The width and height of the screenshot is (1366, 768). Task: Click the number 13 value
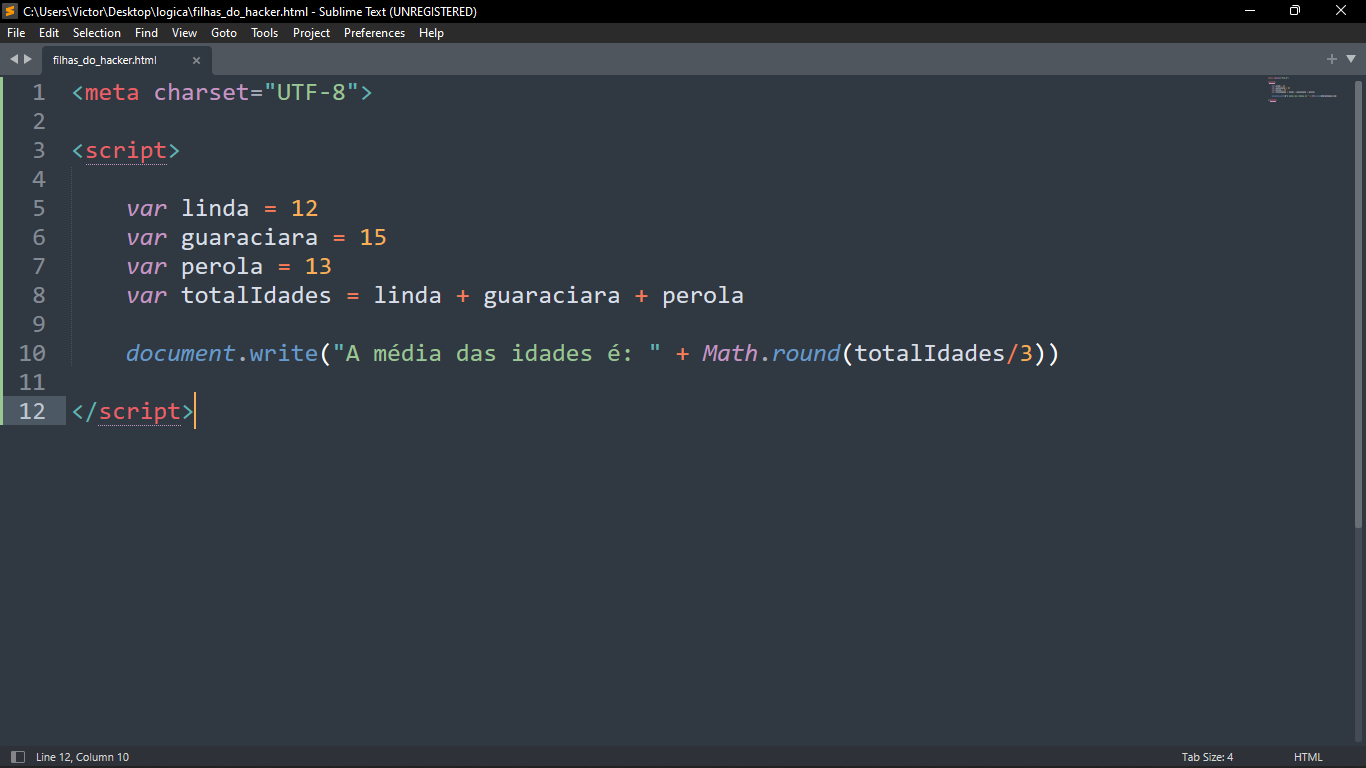318,266
